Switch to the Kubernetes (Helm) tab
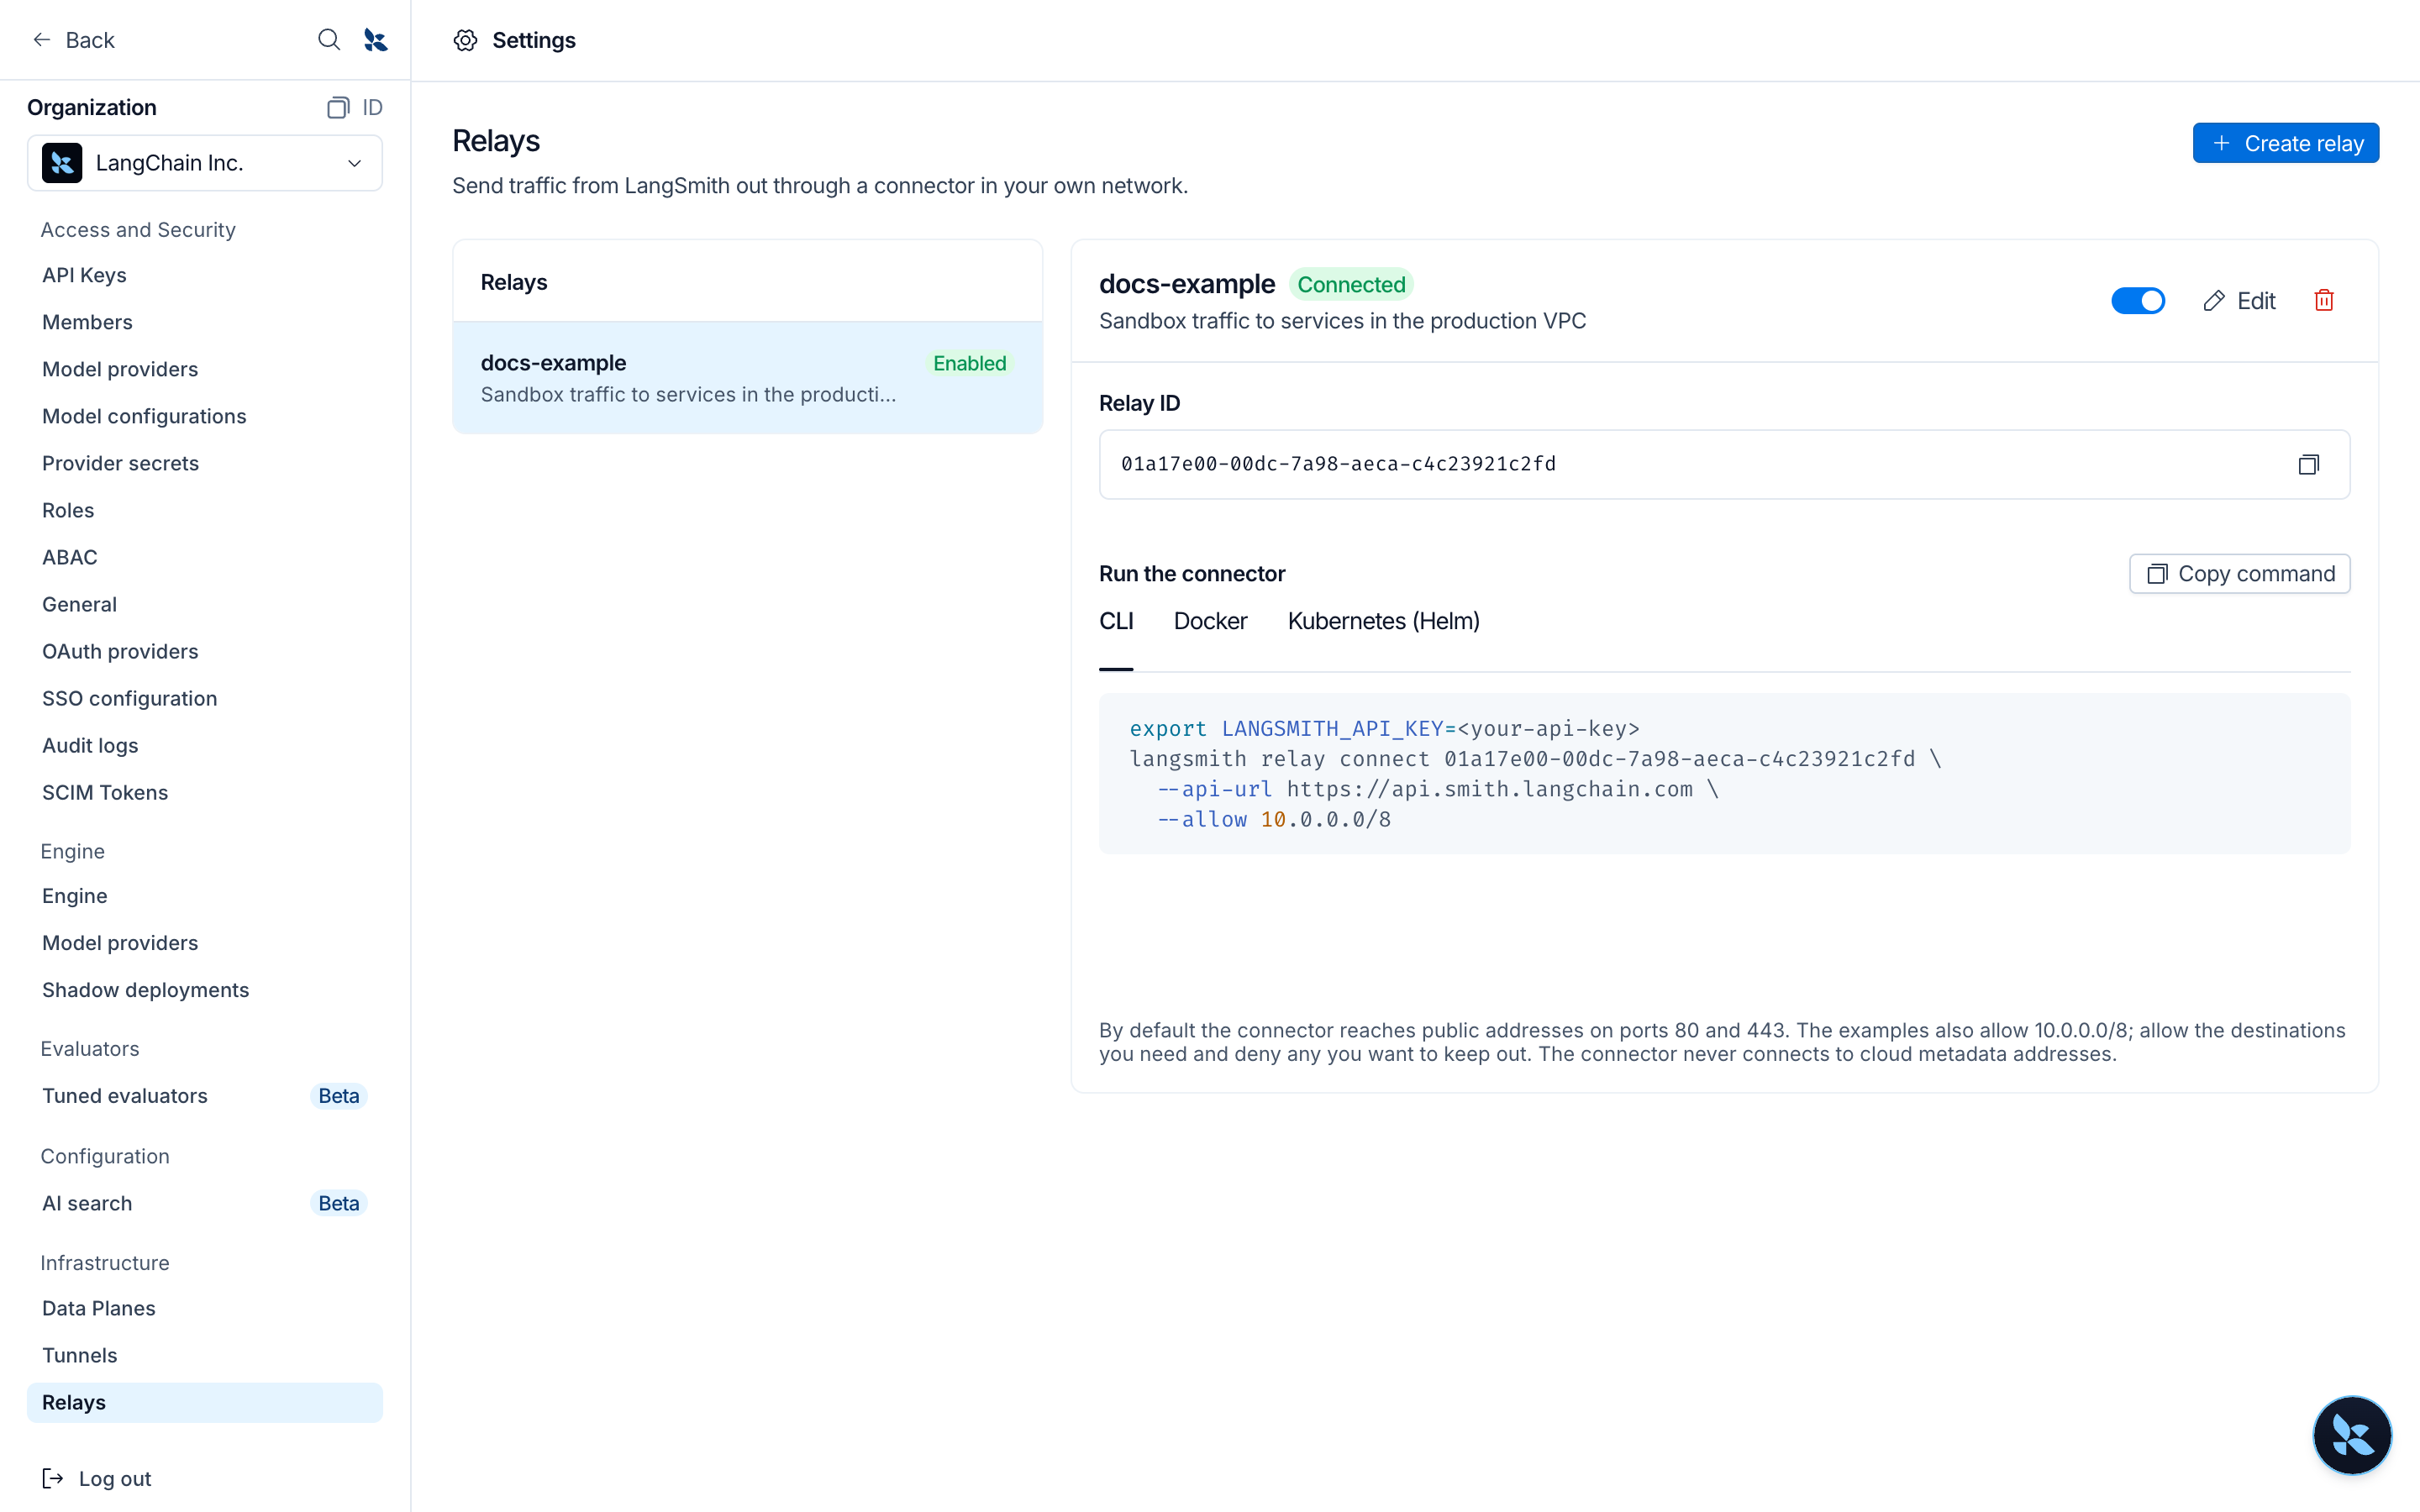The width and height of the screenshot is (2420, 1512). point(1383,621)
